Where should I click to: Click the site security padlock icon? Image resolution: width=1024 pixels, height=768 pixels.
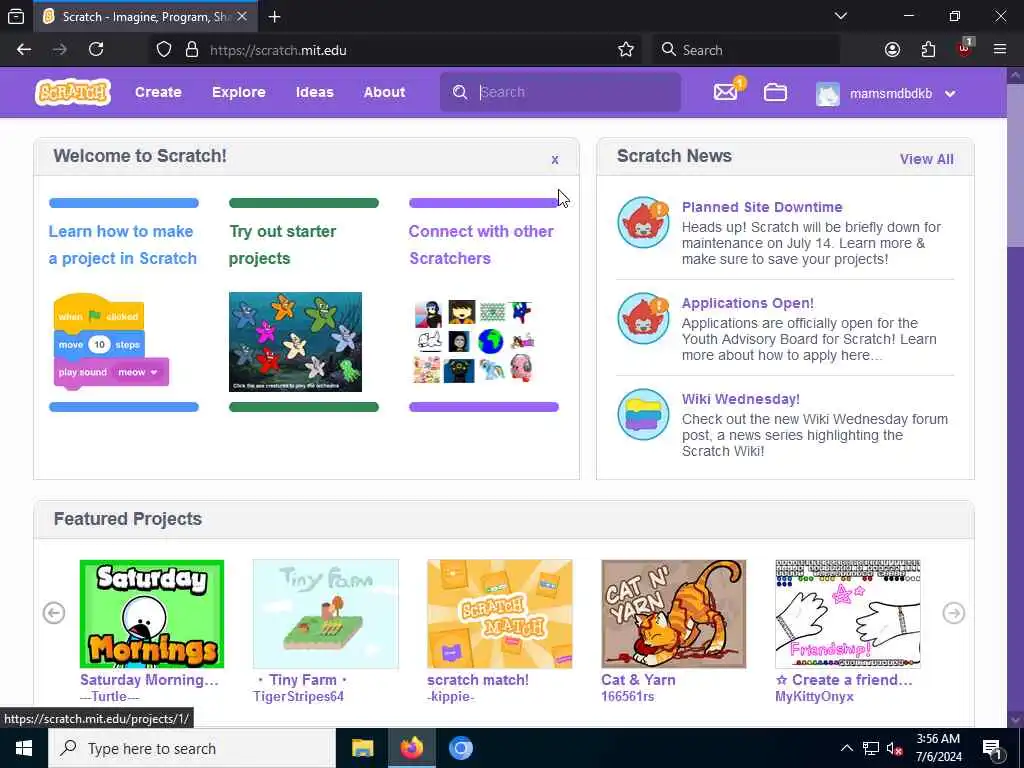point(192,50)
